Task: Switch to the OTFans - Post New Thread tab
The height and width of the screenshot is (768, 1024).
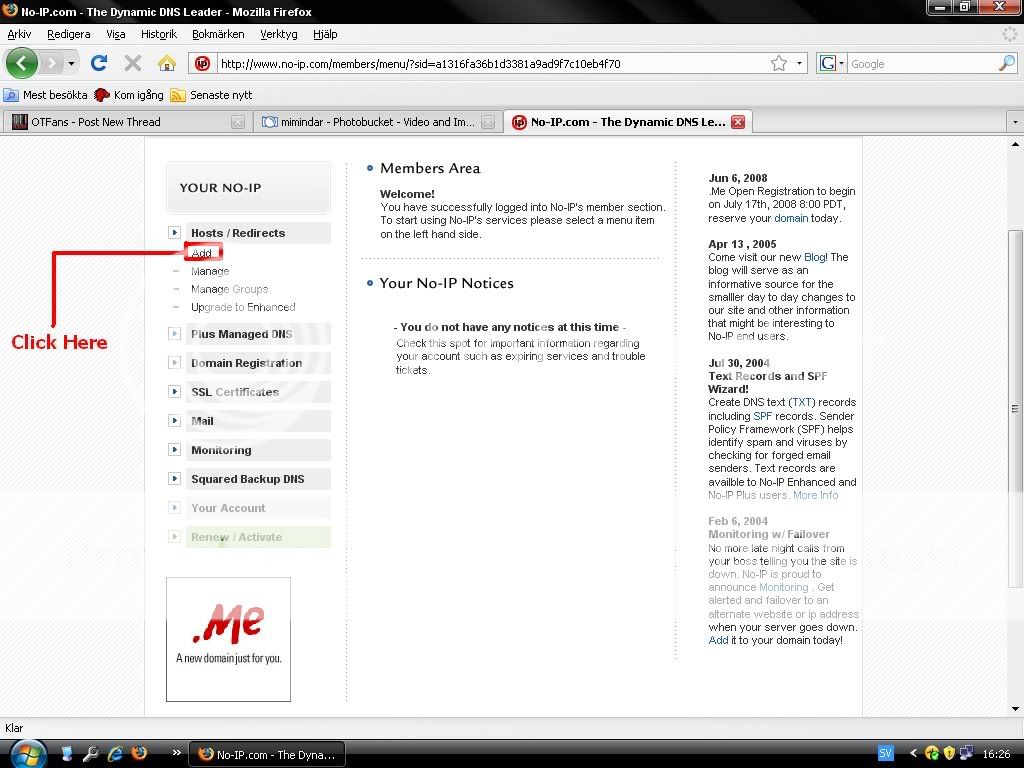Action: [127, 122]
